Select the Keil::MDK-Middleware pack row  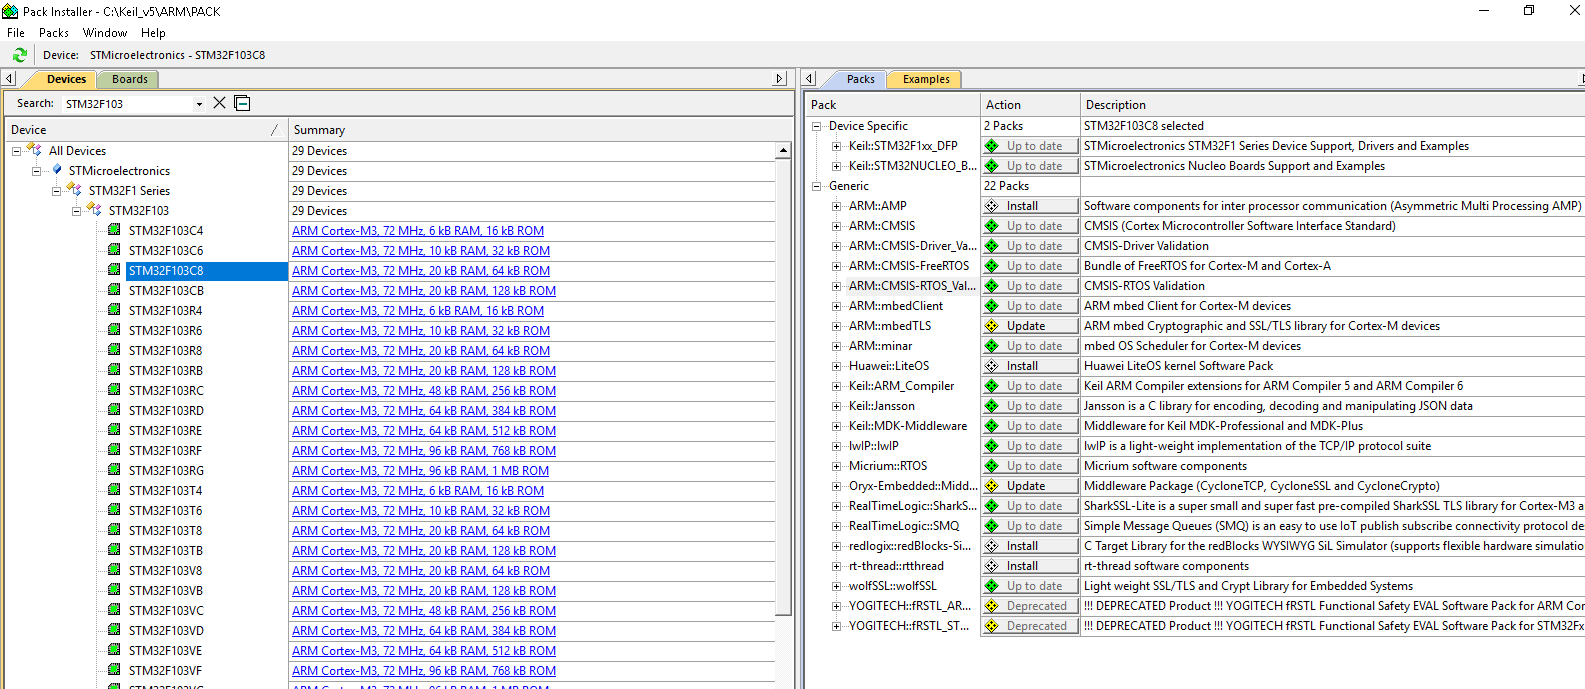pos(907,426)
